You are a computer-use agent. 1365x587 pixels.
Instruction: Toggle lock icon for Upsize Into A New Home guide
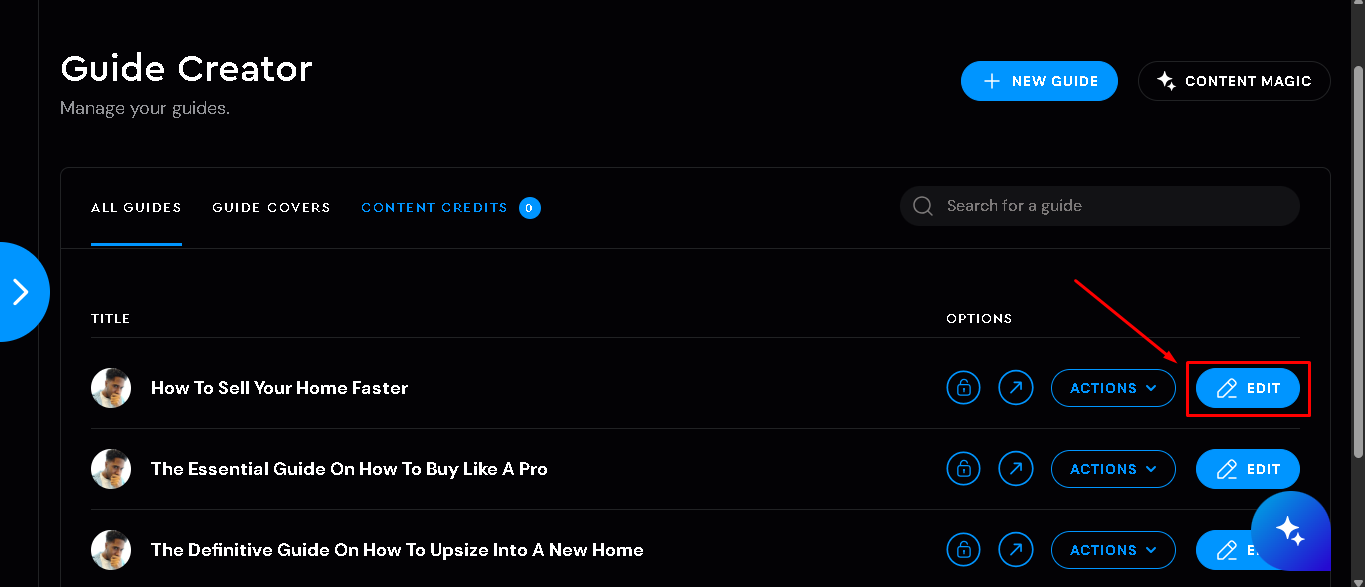[964, 550]
